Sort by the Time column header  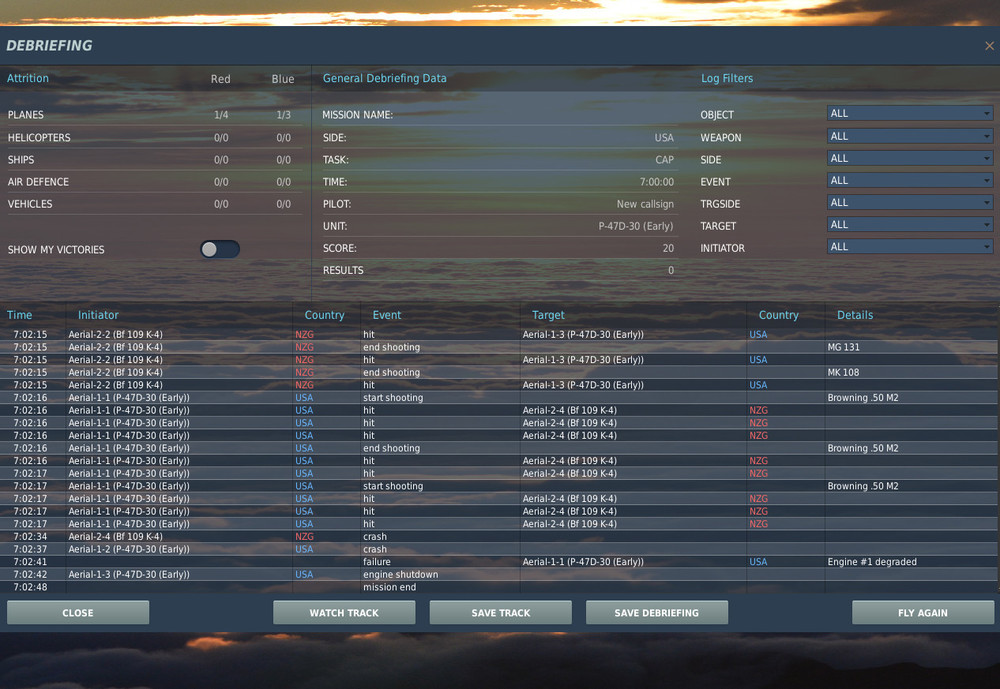pyautogui.click(x=19, y=315)
